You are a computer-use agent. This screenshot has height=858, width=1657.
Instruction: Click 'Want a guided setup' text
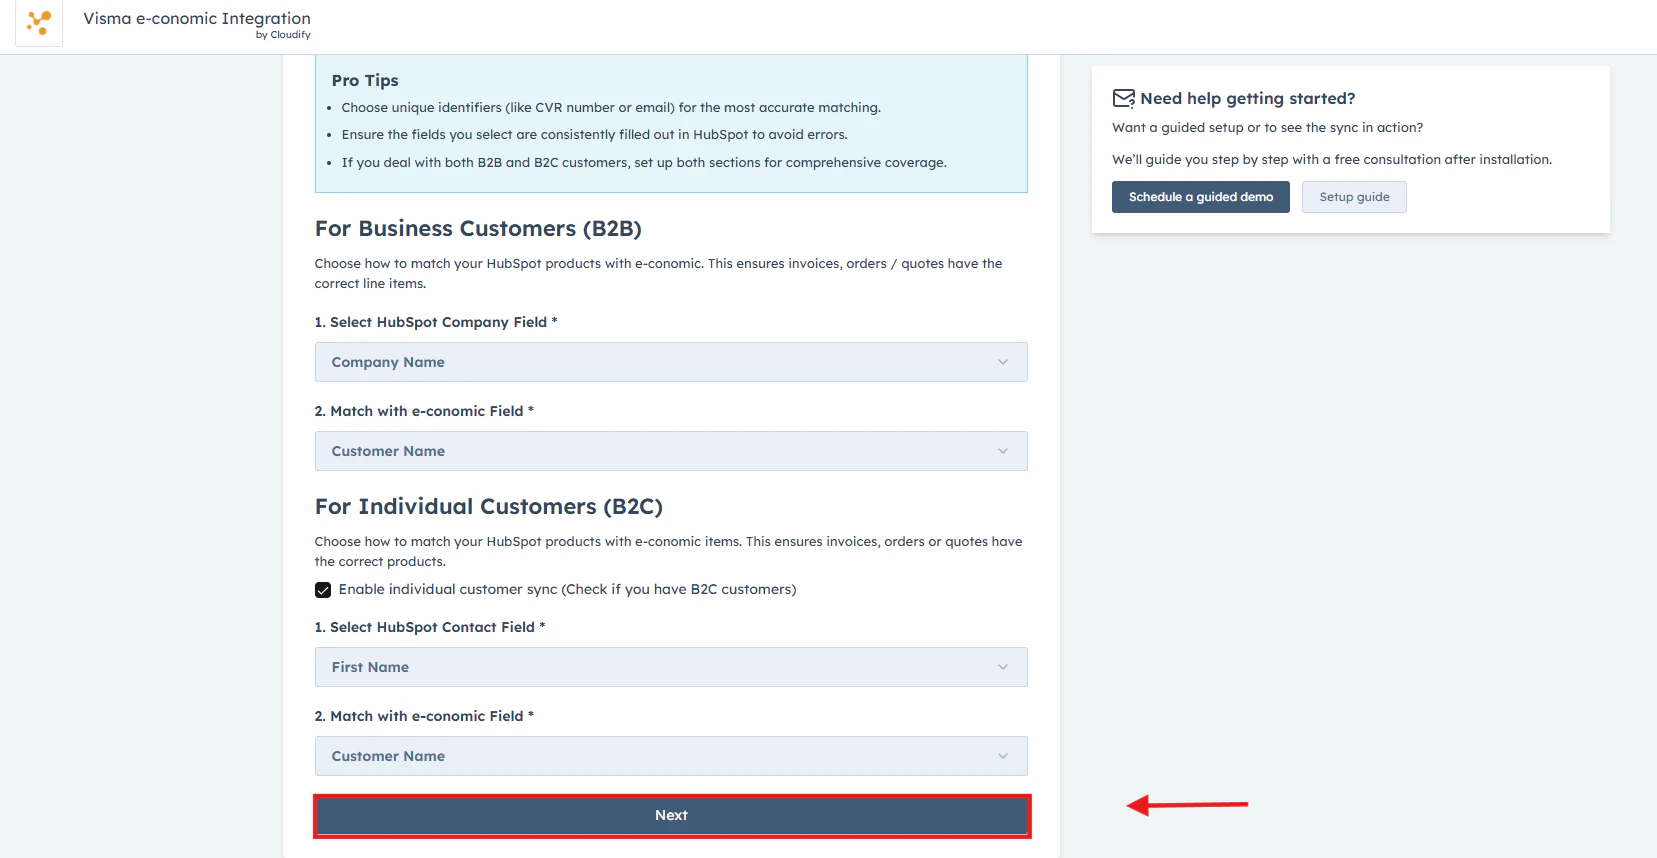coord(1267,127)
